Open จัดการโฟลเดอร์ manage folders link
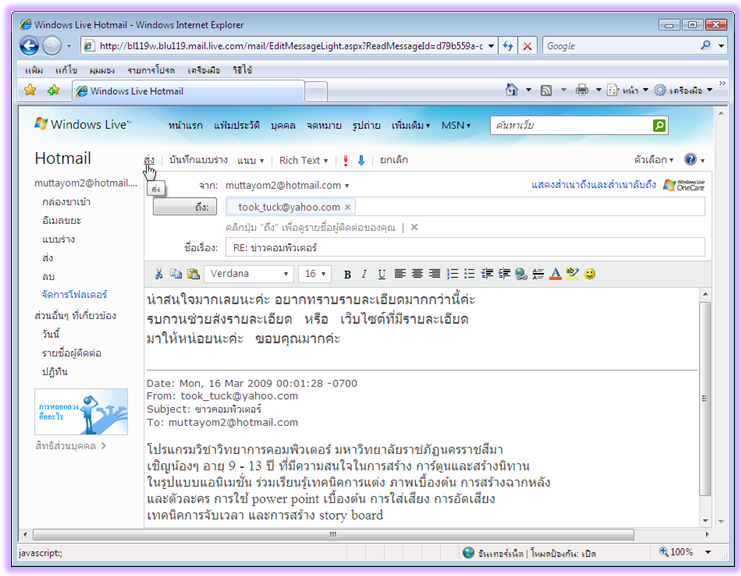Image resolution: width=741 pixels, height=576 pixels. point(74,294)
